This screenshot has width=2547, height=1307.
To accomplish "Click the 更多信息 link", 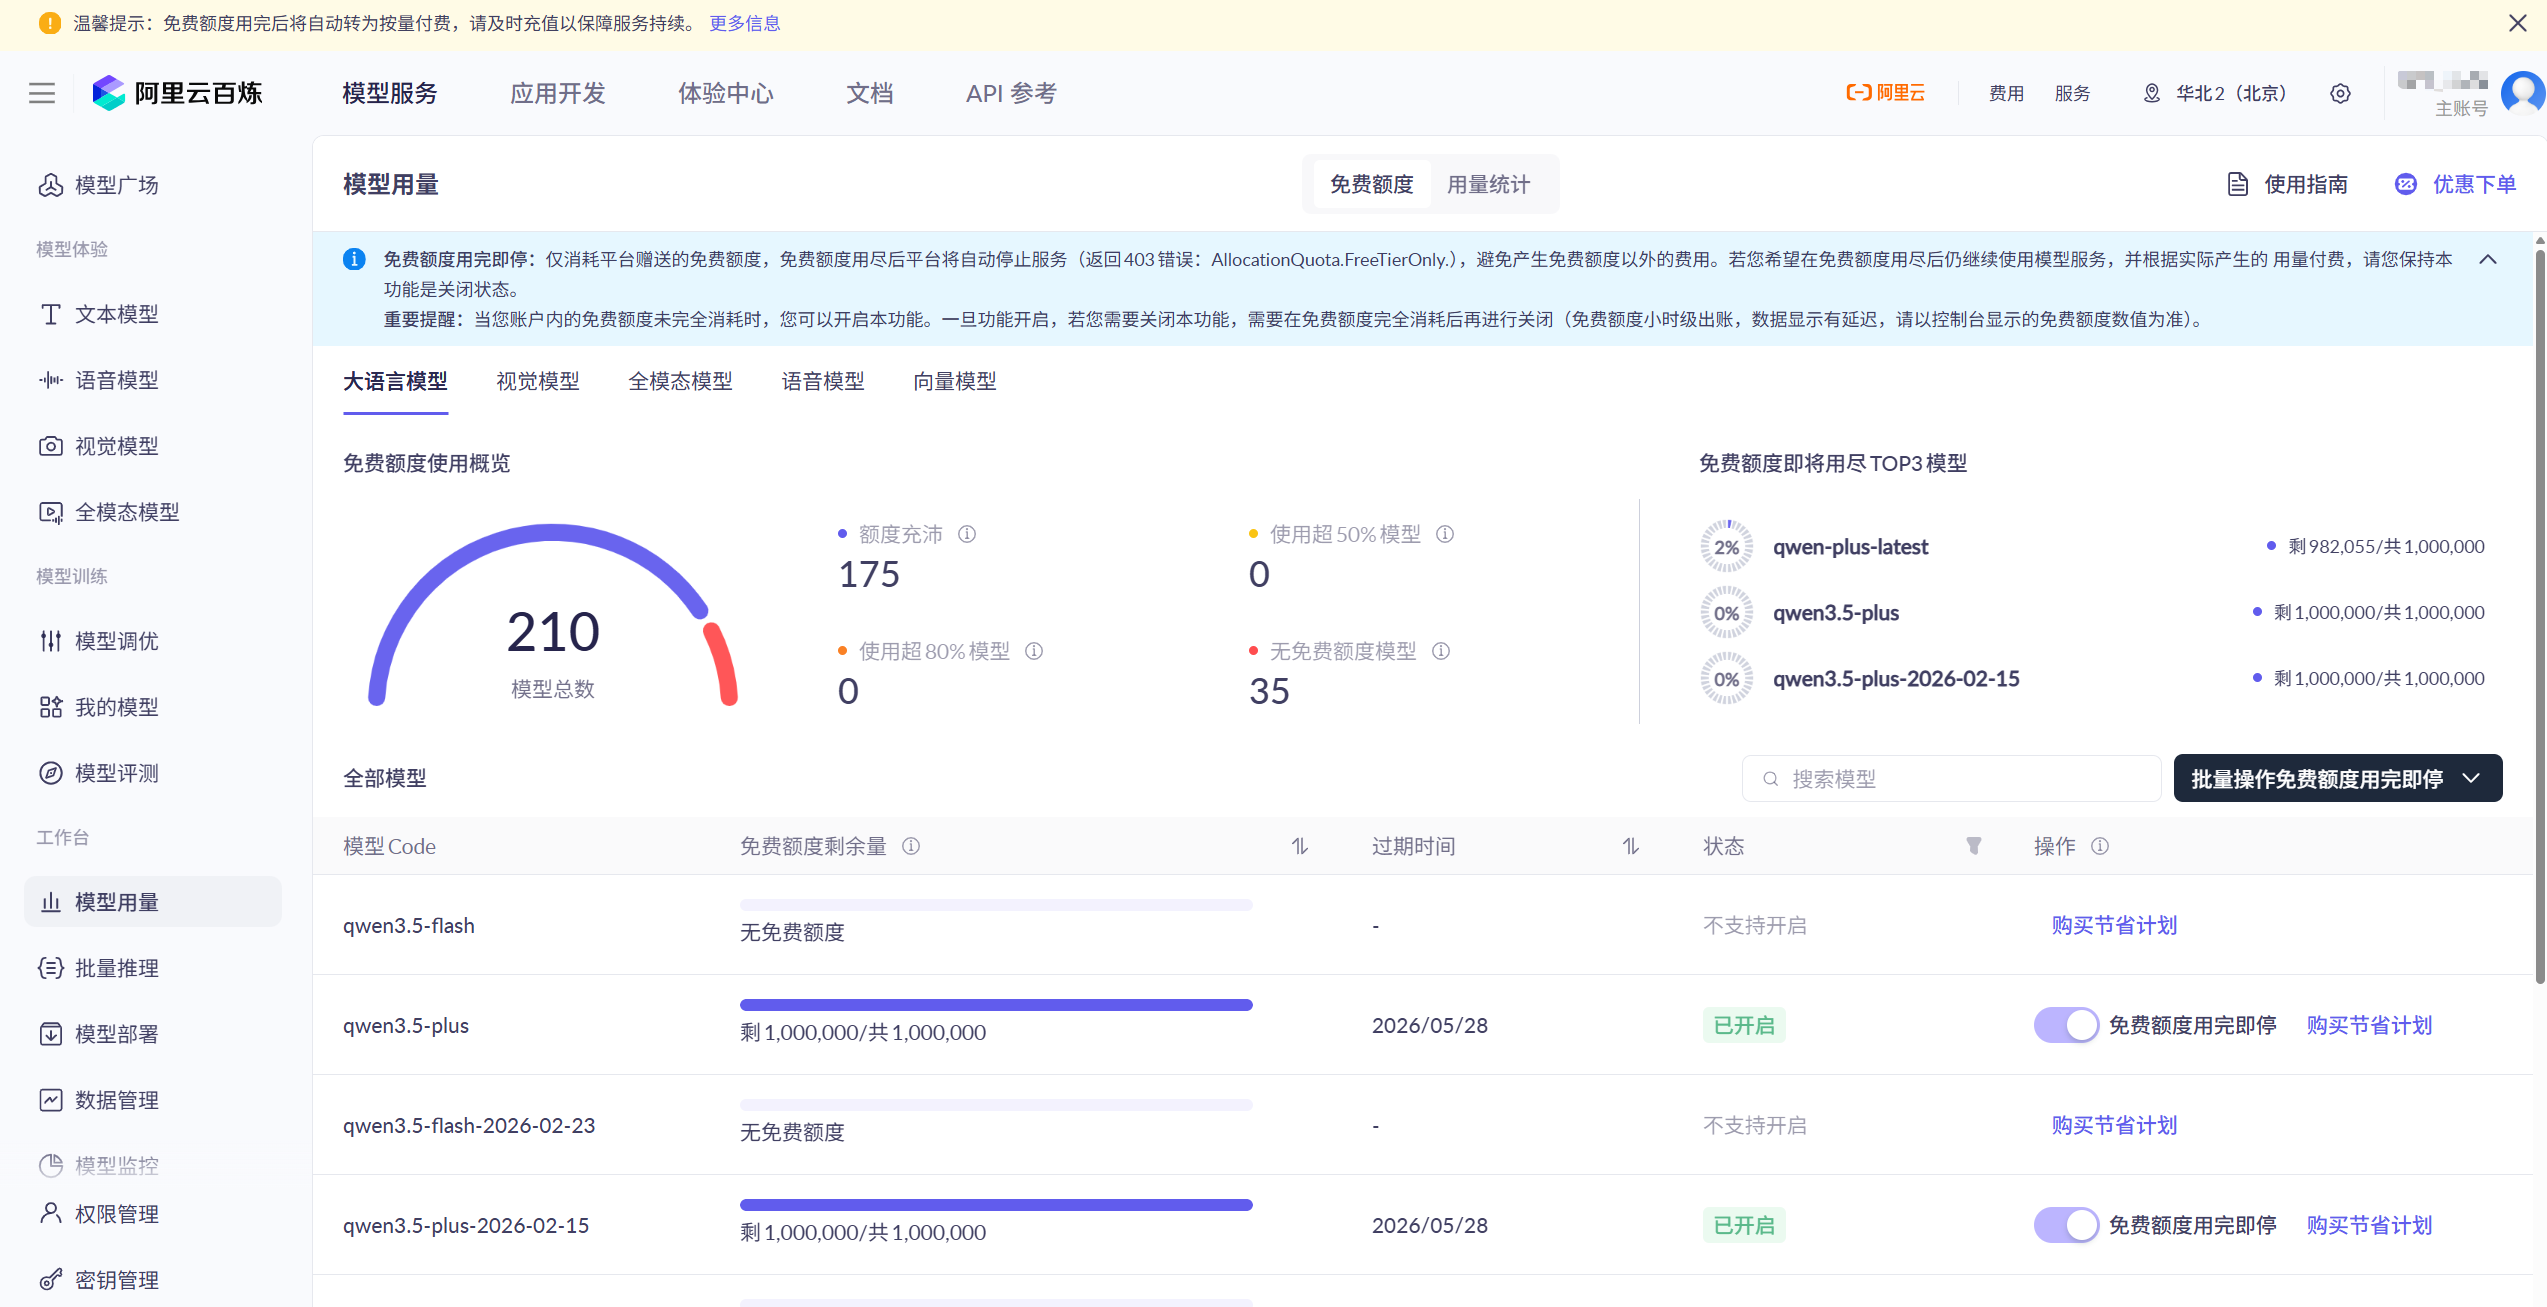I will (745, 23).
